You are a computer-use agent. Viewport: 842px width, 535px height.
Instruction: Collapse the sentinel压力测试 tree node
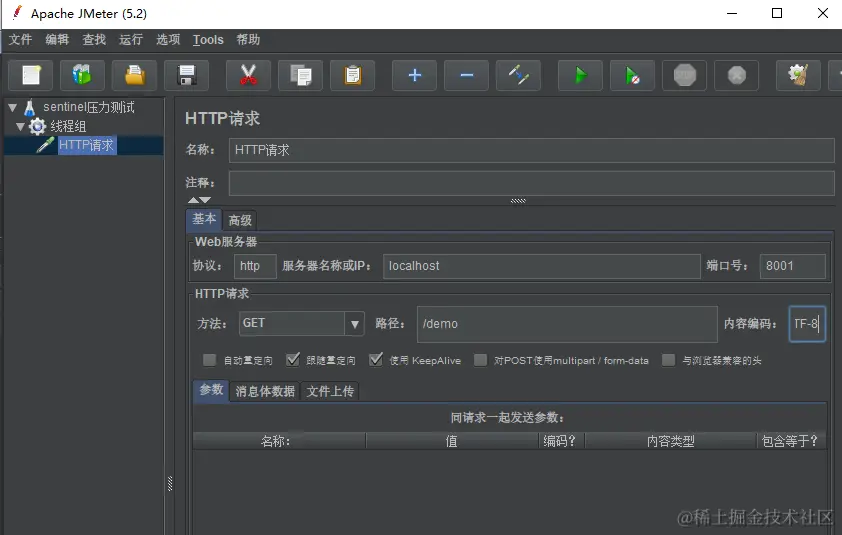(x=12, y=107)
